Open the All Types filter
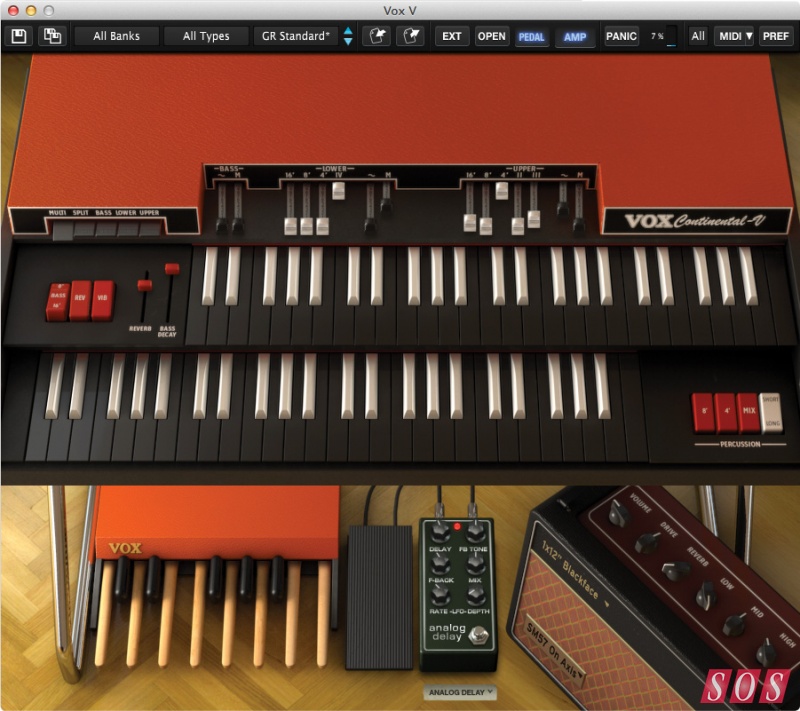 pos(206,37)
